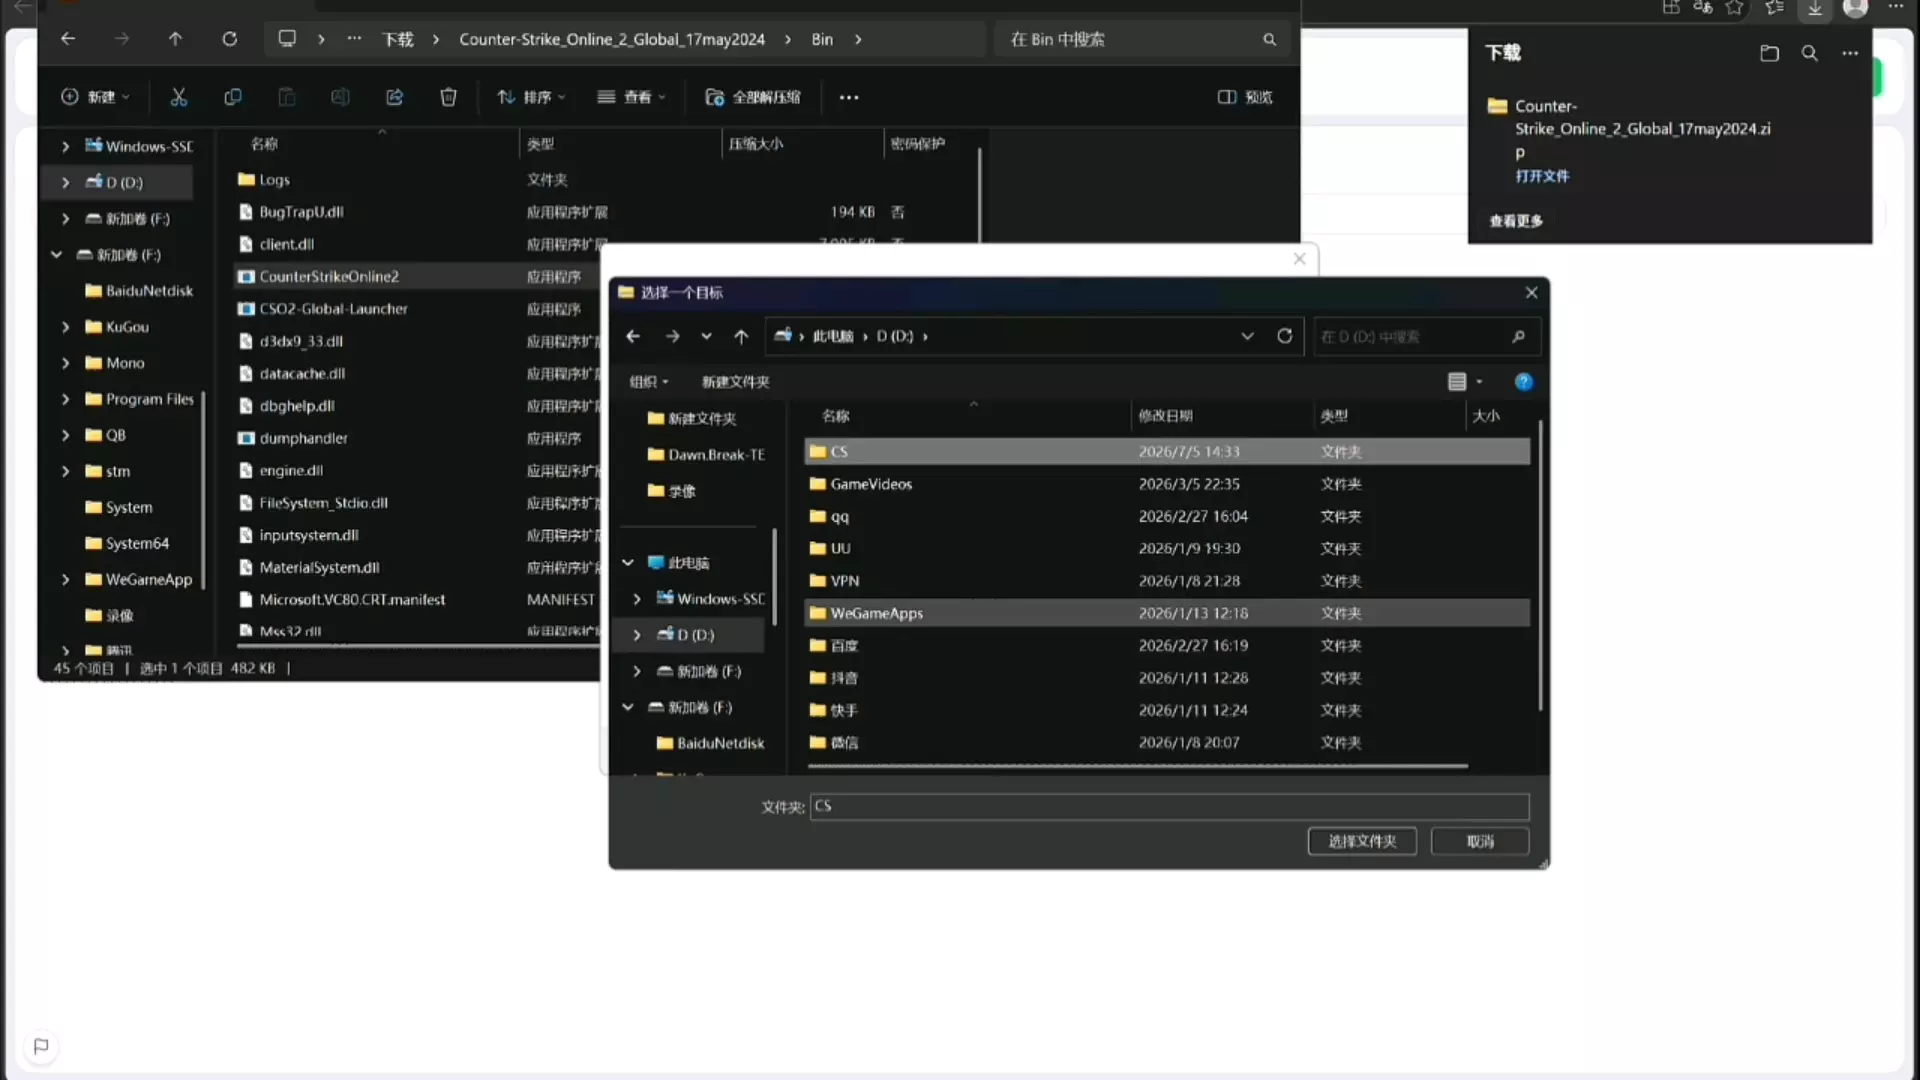1920x1080 pixels.
Task: Click the 名称 column header in Explorer list
Action: coord(264,144)
